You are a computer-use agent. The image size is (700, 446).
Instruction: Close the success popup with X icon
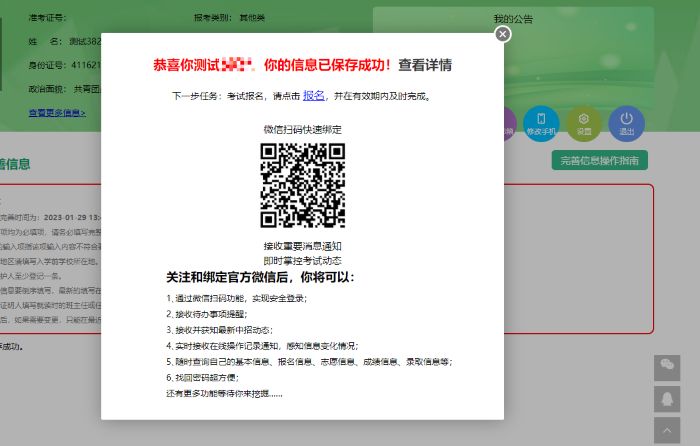(503, 34)
